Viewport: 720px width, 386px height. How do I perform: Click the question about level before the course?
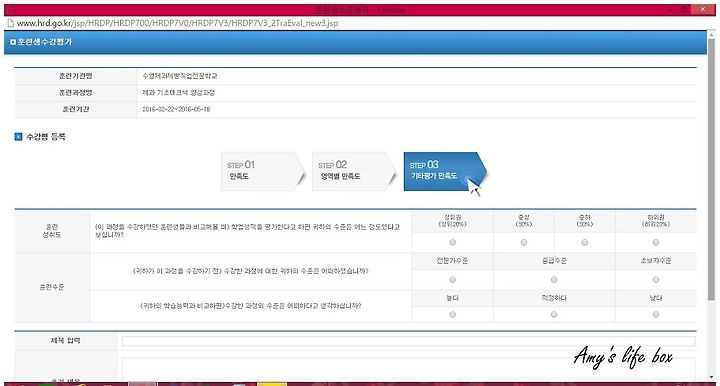click(251, 271)
